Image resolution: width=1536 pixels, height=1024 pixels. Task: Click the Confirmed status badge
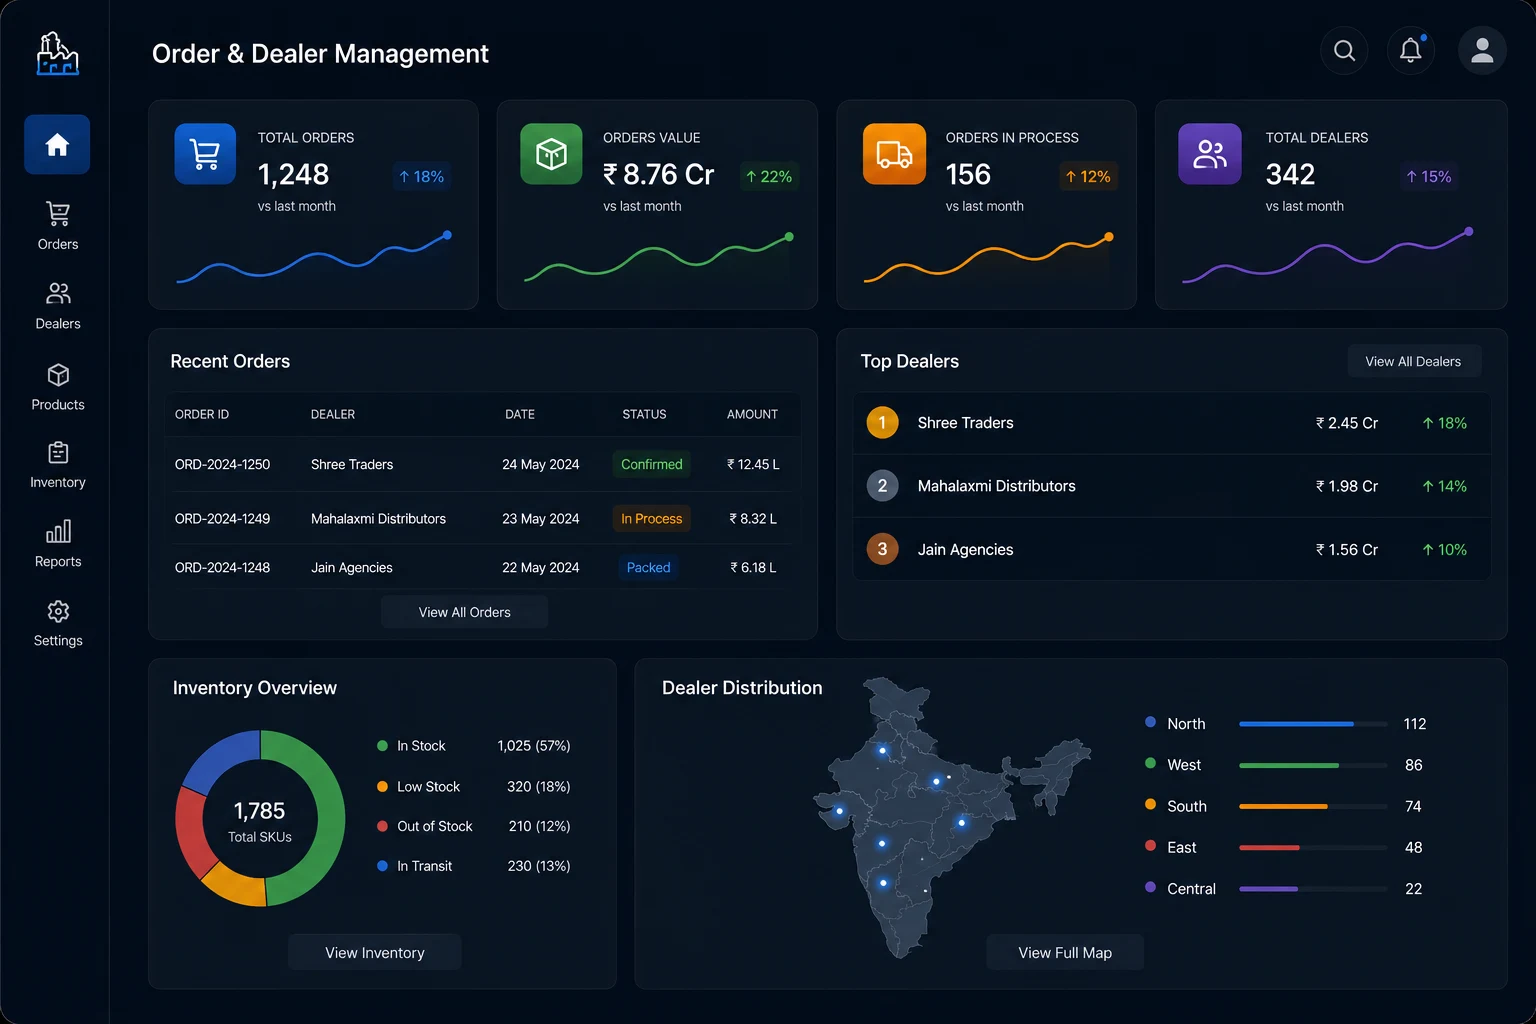tap(651, 464)
